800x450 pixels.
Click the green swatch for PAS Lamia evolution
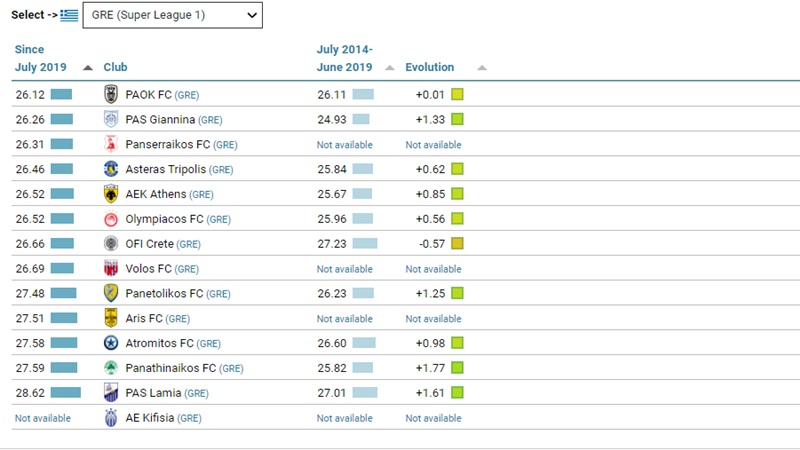click(x=457, y=393)
